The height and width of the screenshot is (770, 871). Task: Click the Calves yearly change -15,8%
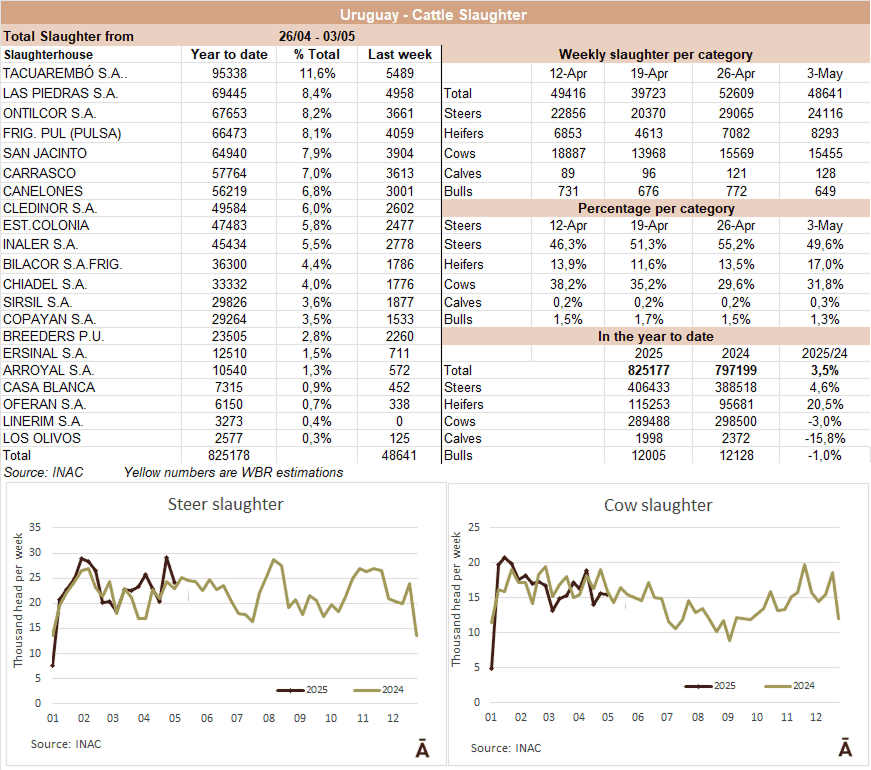point(824,438)
